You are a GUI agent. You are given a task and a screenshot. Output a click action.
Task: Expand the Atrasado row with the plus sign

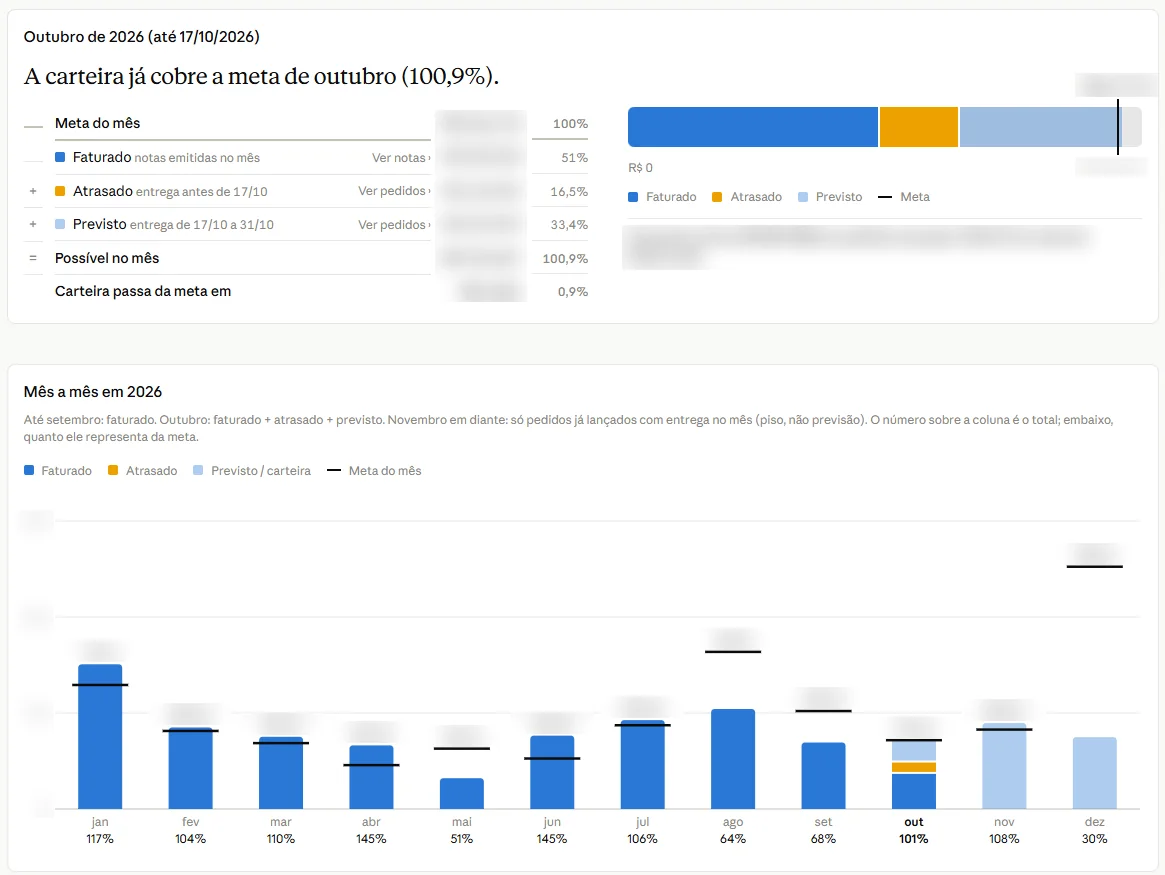[x=33, y=192]
